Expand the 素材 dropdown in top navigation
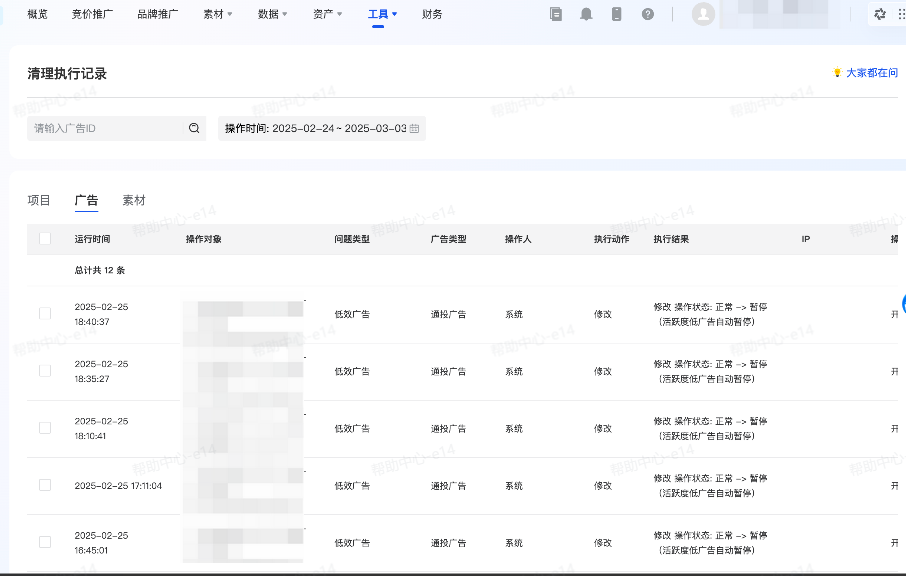Screen dimensions: 906x576 (x=217, y=14)
